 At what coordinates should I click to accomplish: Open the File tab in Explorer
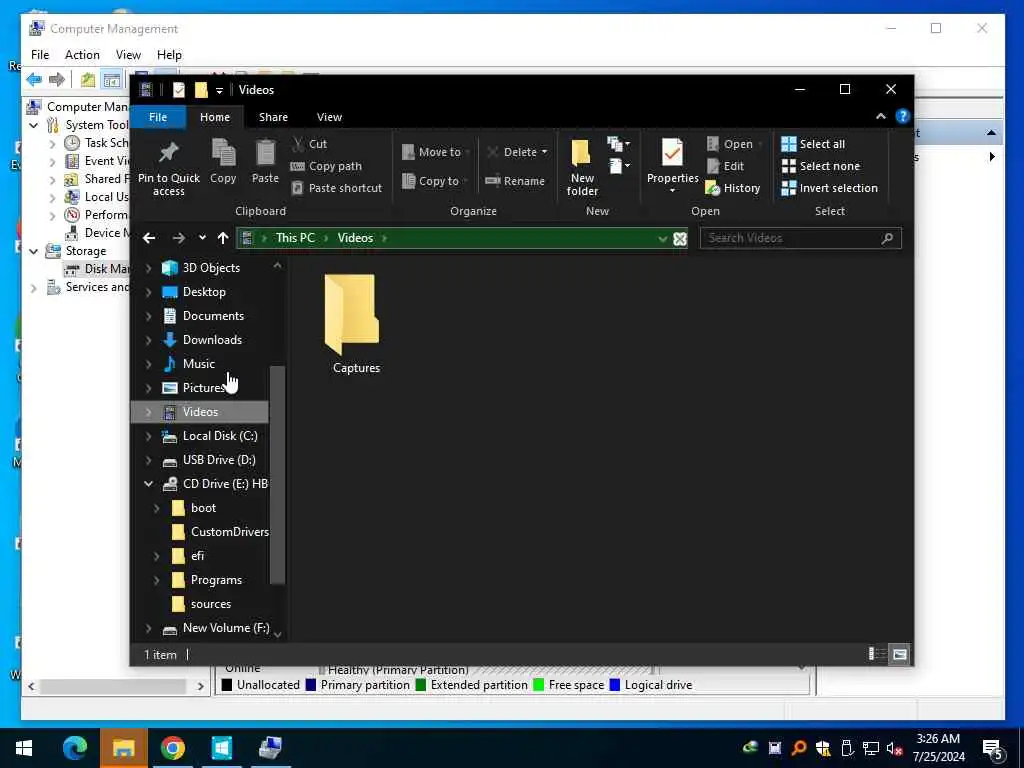click(x=157, y=117)
